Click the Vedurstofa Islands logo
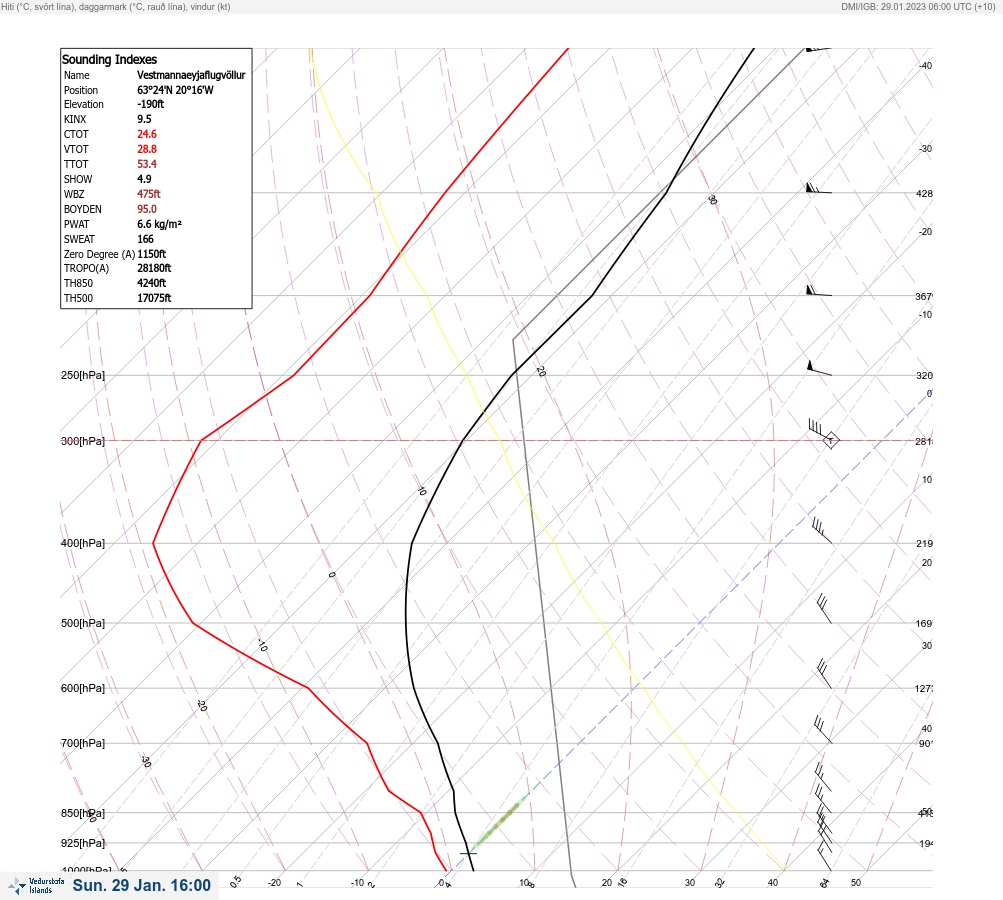Image resolution: width=1003 pixels, height=900 pixels. (36, 885)
